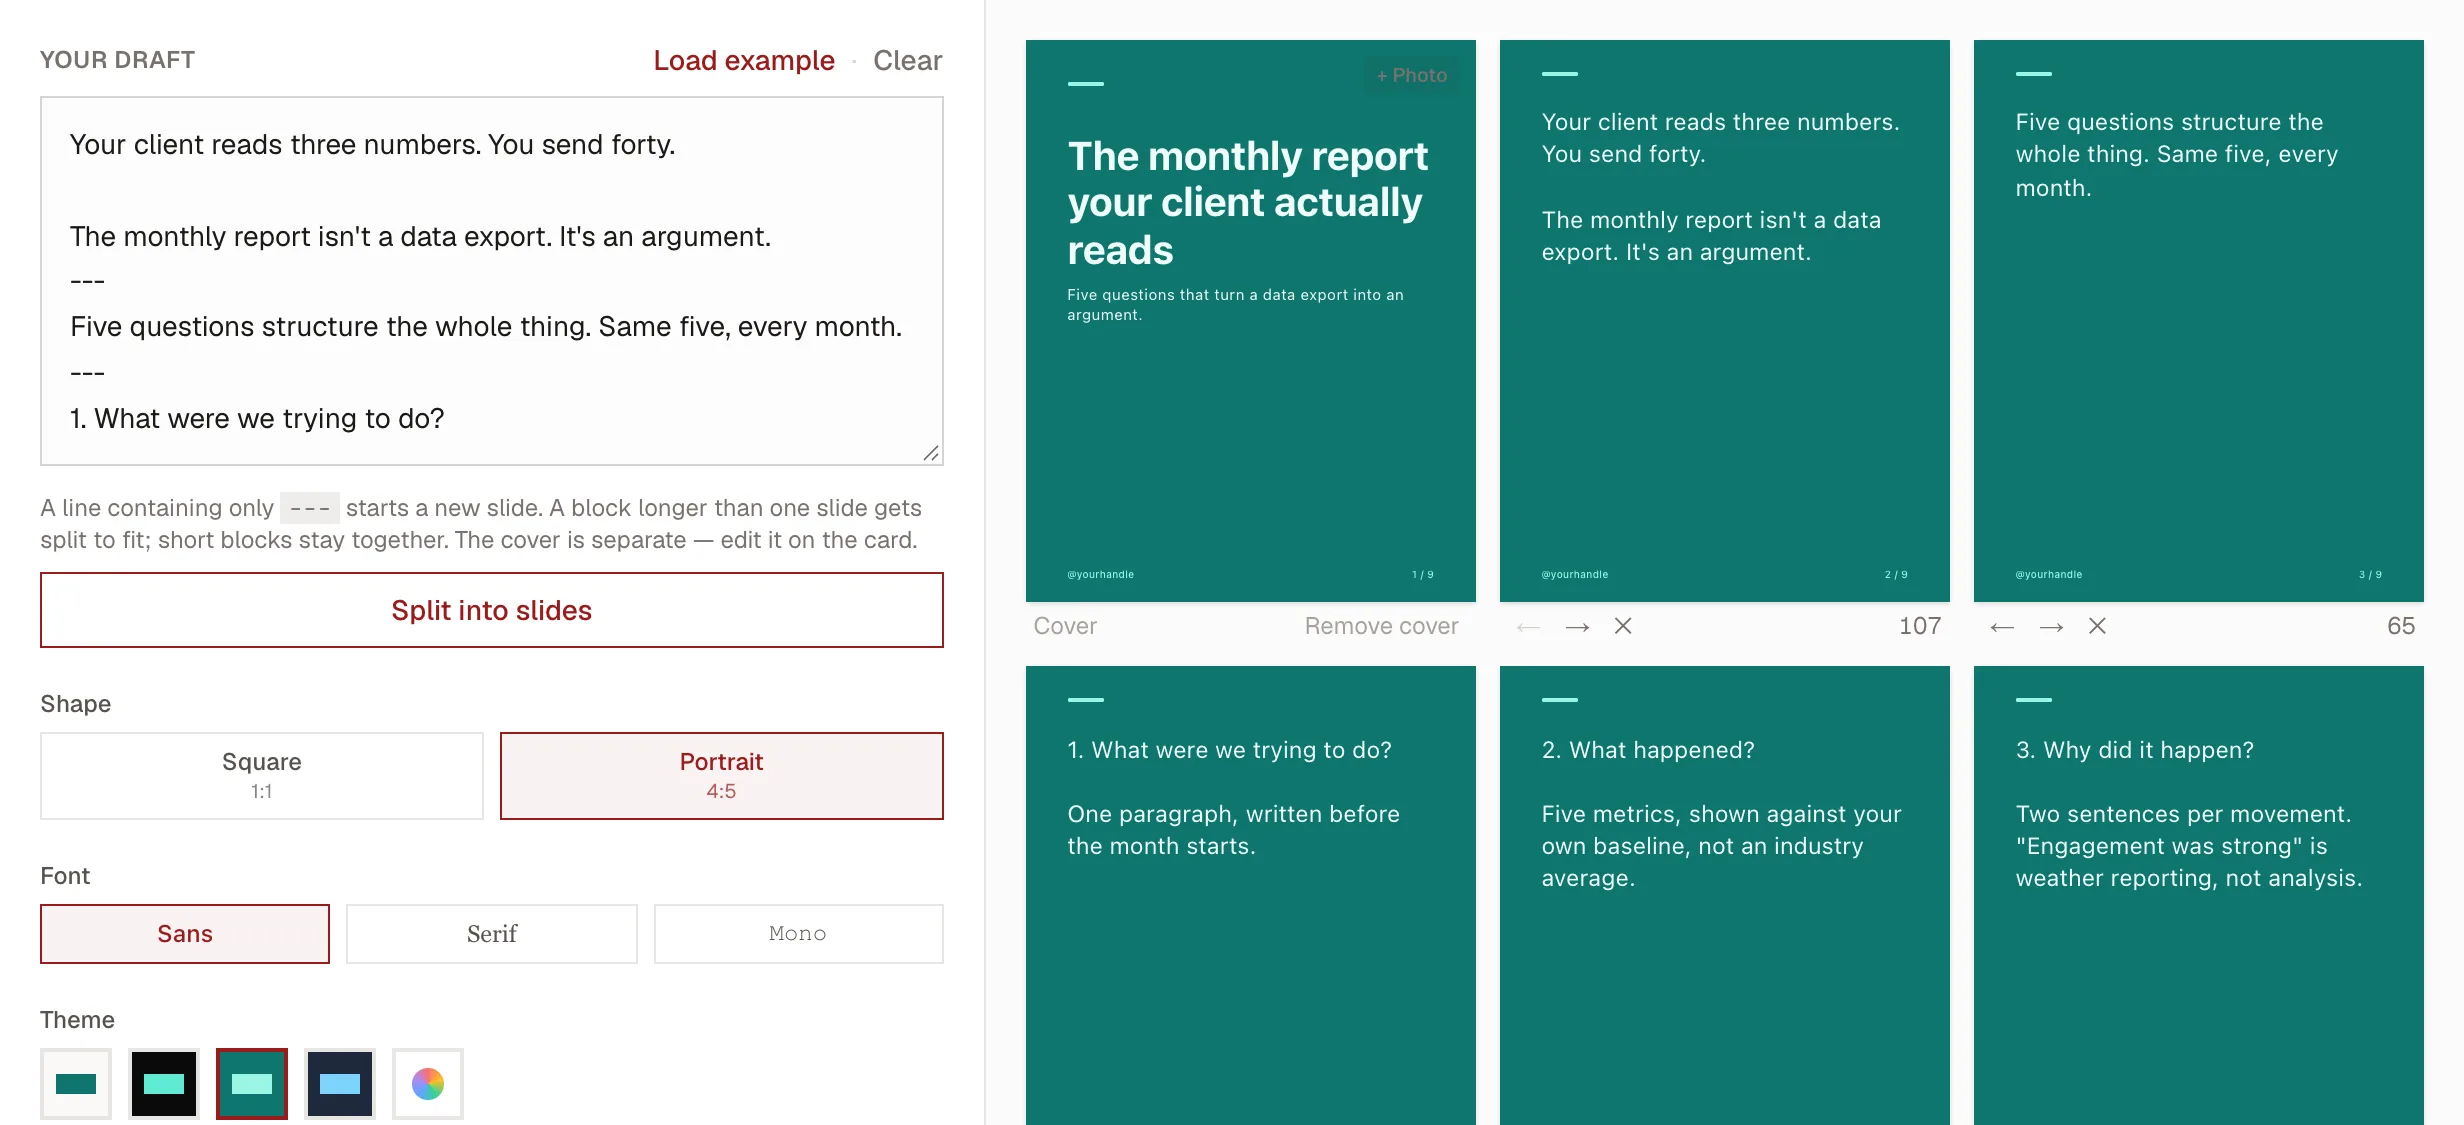Viewport: 2464px width, 1125px height.
Task: Delete slide 3 with the X icon
Action: point(2097,626)
